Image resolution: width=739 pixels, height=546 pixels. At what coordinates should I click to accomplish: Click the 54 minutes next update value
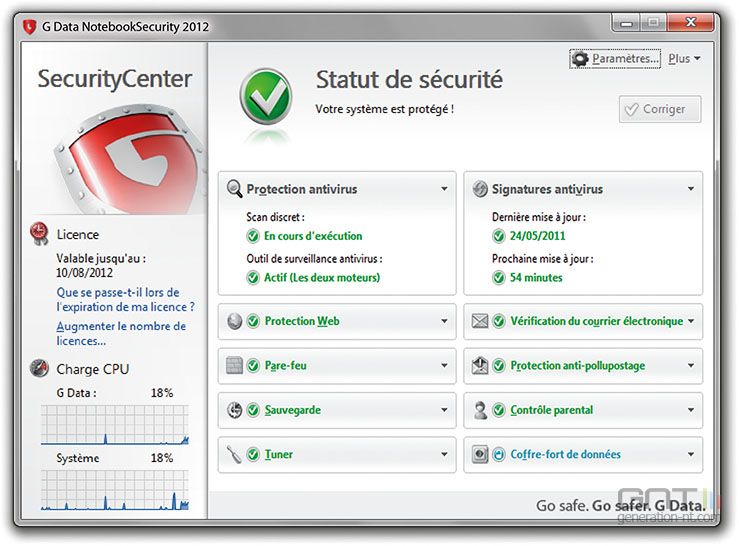(x=536, y=277)
